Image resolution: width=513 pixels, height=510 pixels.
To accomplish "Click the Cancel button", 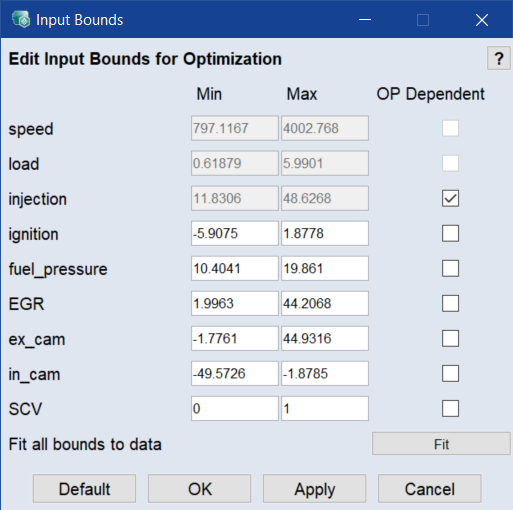I will (x=430, y=489).
